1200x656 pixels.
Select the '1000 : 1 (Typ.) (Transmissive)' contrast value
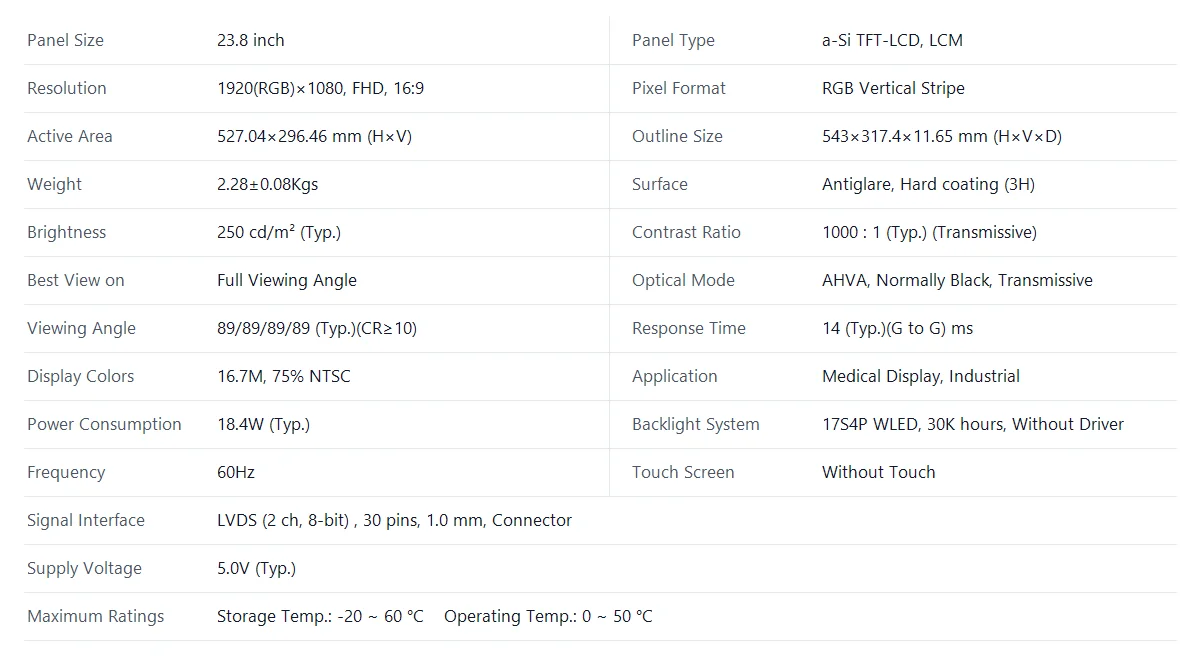pyautogui.click(x=929, y=232)
